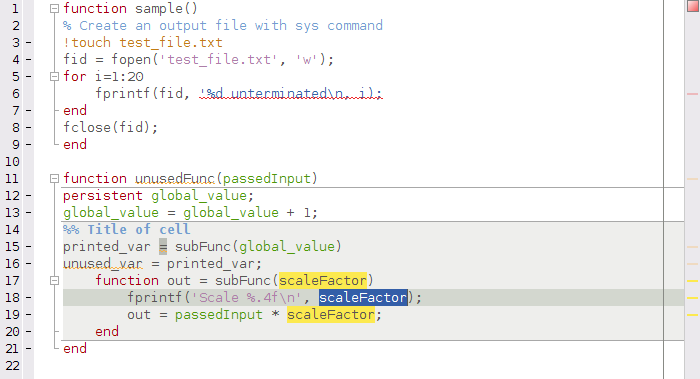
Task: Click highlighted scaleFactor on line 19
Action: pos(331,315)
